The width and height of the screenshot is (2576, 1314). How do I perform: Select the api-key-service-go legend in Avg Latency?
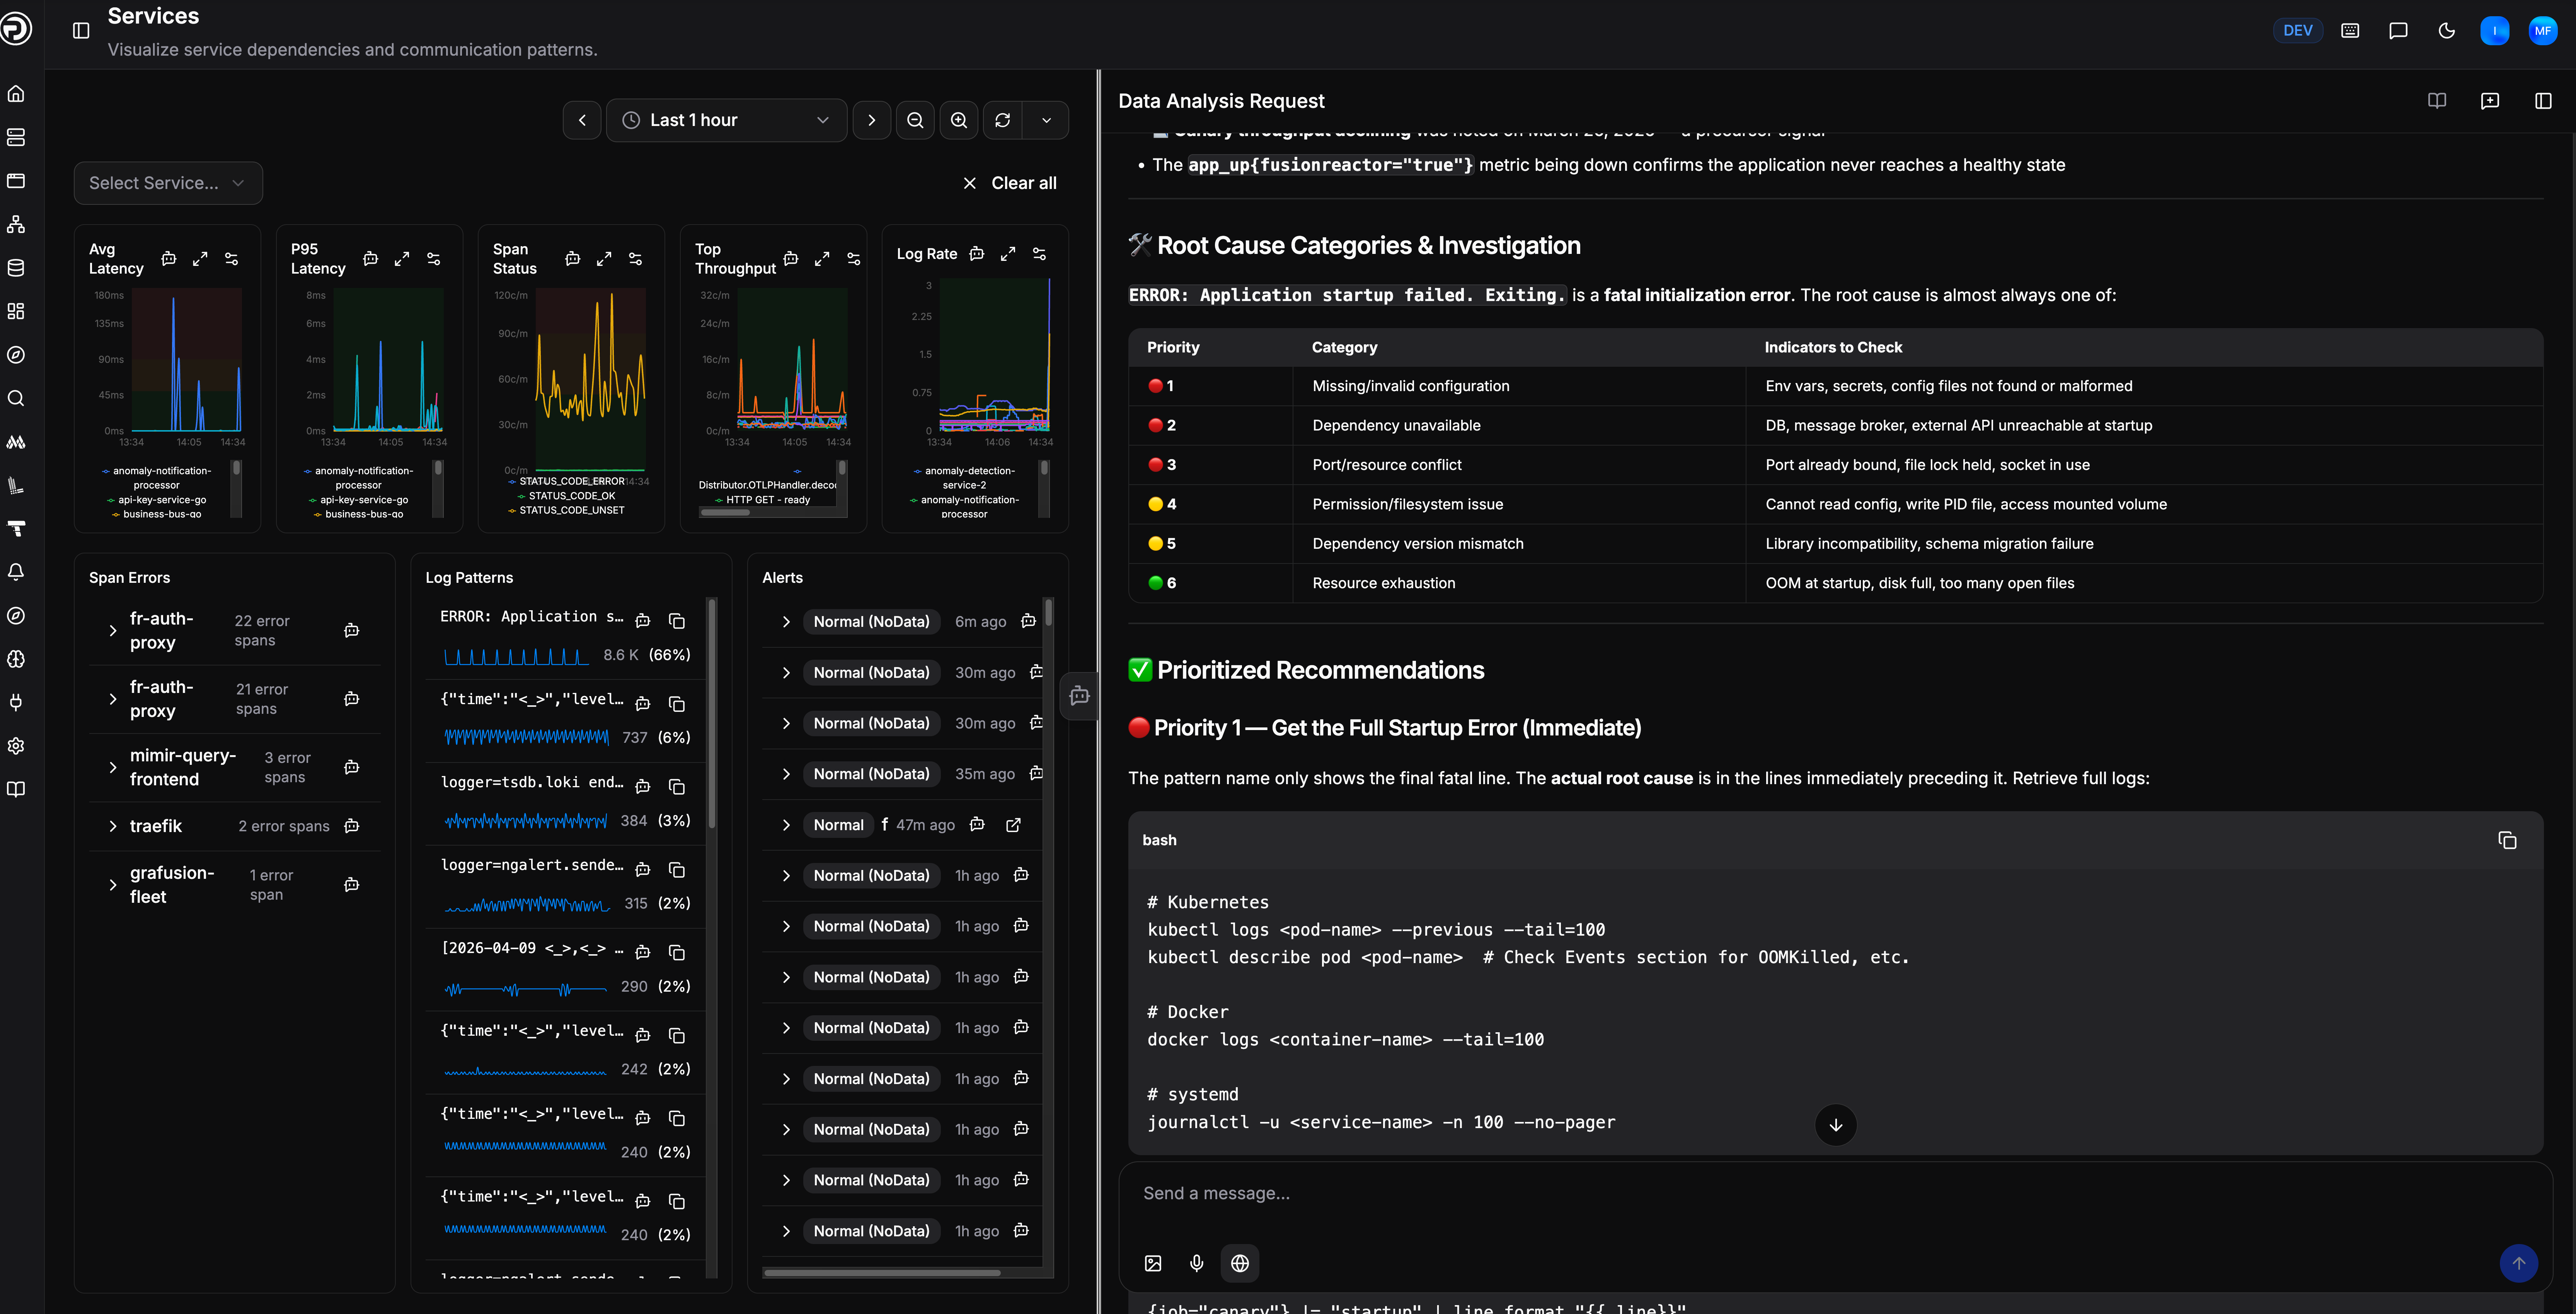[162, 500]
